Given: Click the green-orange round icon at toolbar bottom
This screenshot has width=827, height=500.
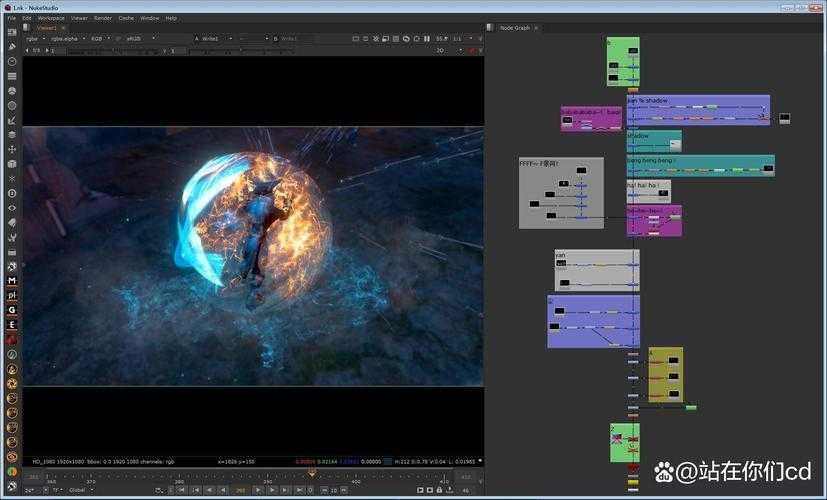Looking at the screenshot, I should point(12,472).
